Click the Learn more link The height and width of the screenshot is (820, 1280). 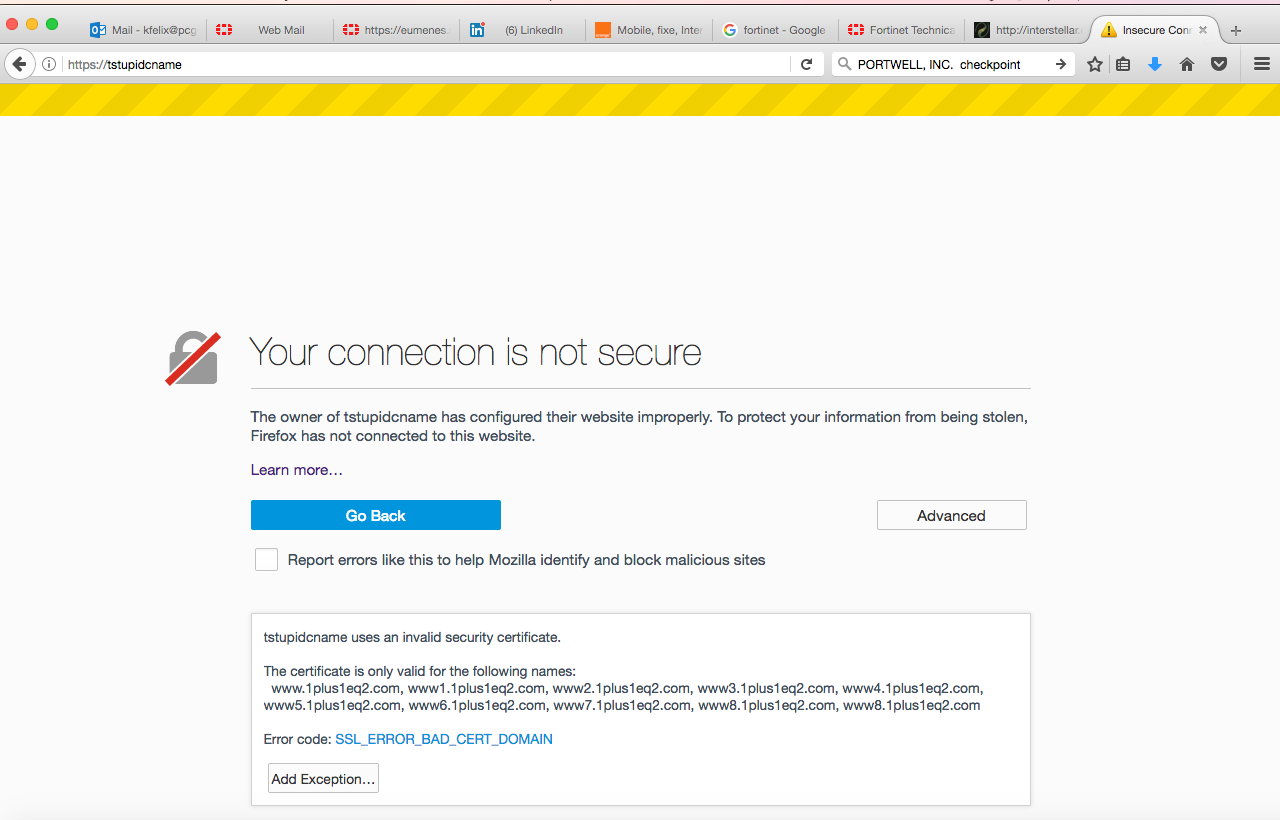pos(296,469)
